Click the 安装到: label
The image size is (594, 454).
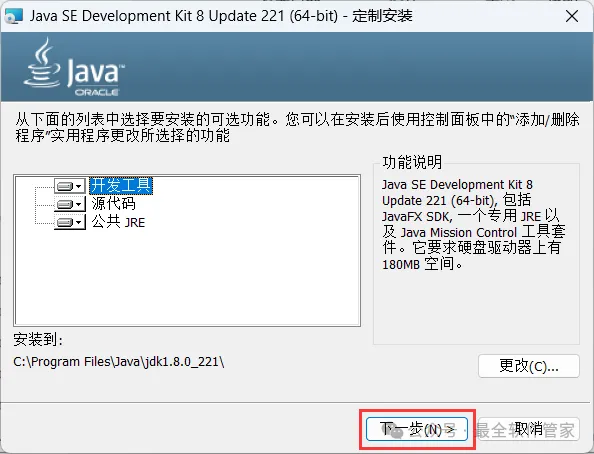[x=38, y=339]
